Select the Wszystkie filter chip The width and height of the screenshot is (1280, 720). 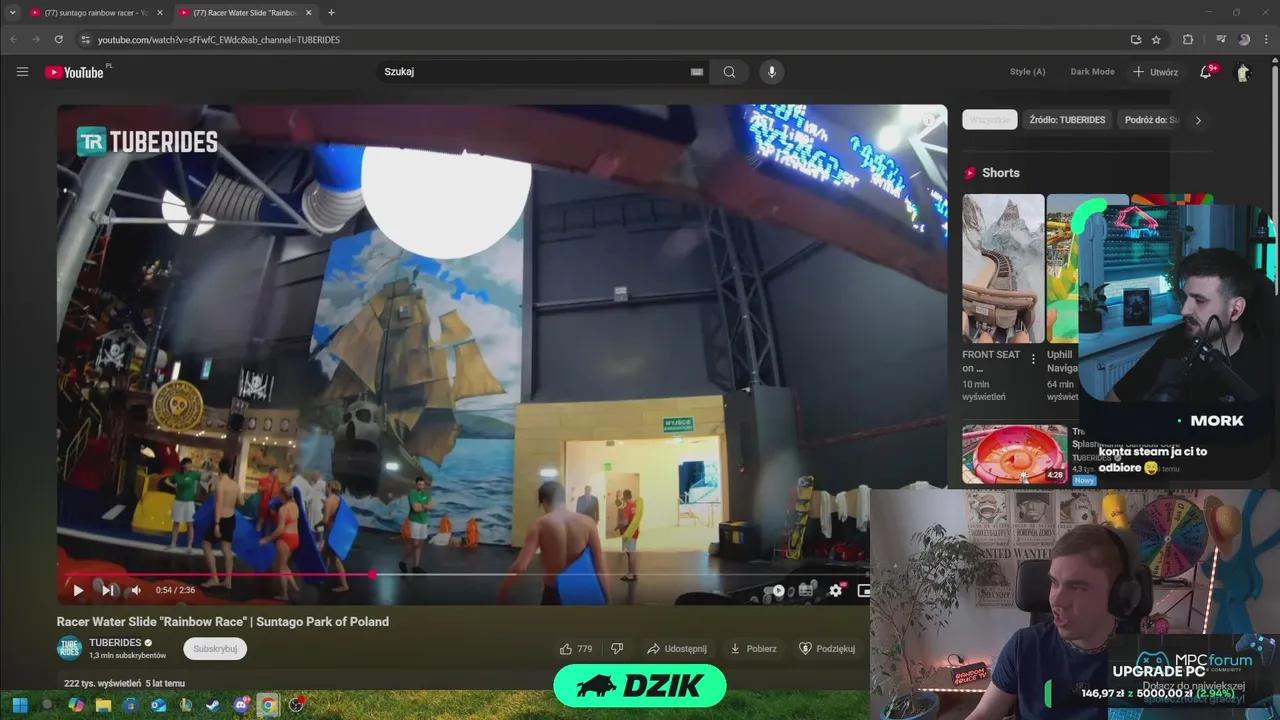990,120
